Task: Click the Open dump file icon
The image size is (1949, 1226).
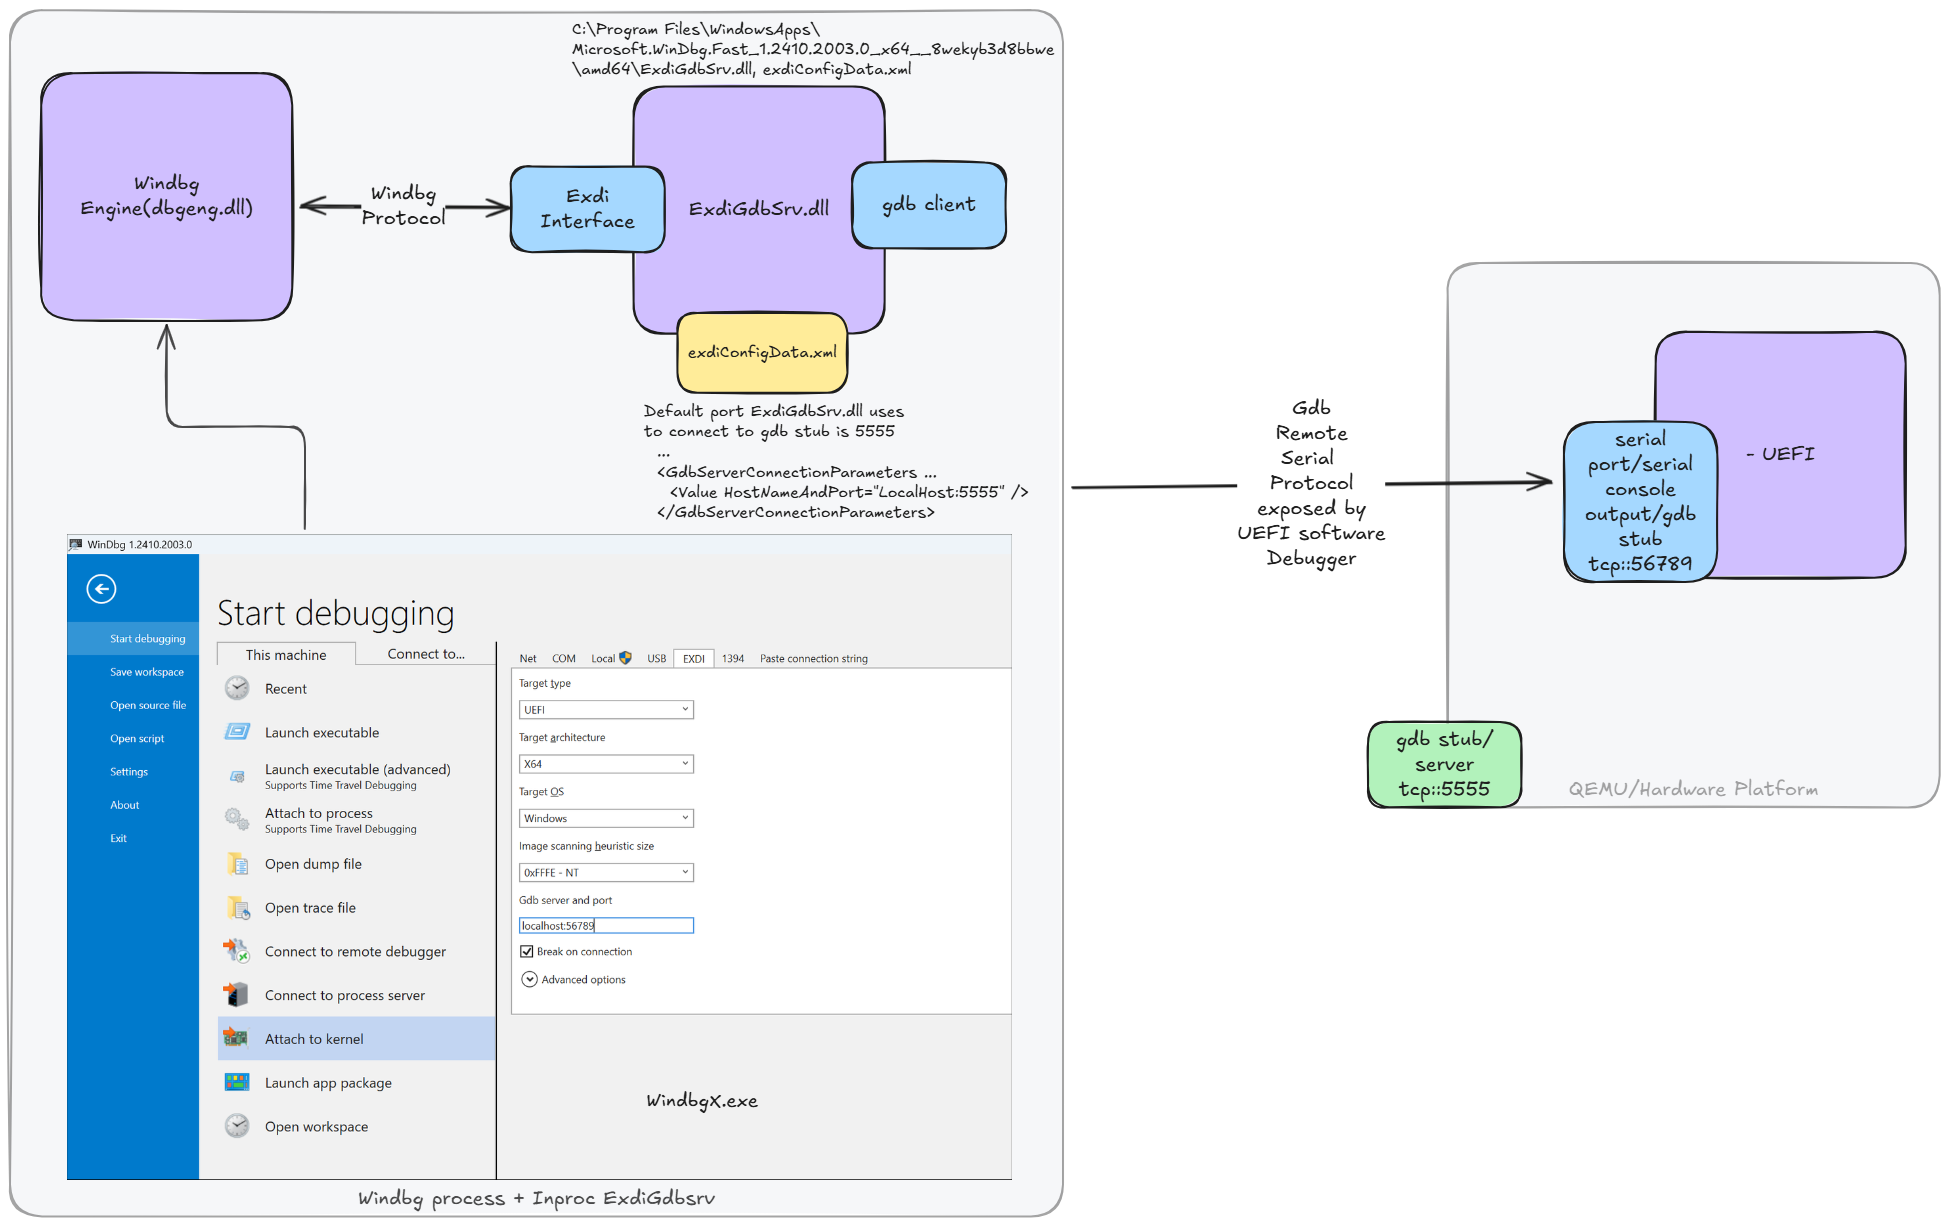Action: [237, 864]
